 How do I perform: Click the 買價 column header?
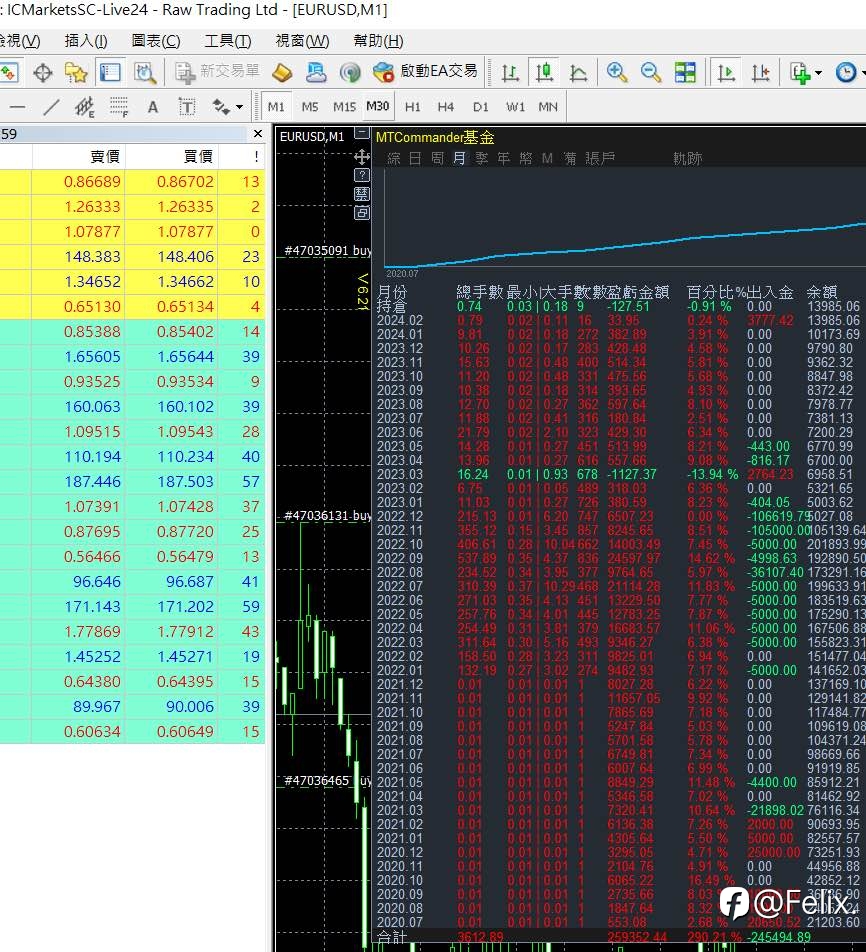172,157
